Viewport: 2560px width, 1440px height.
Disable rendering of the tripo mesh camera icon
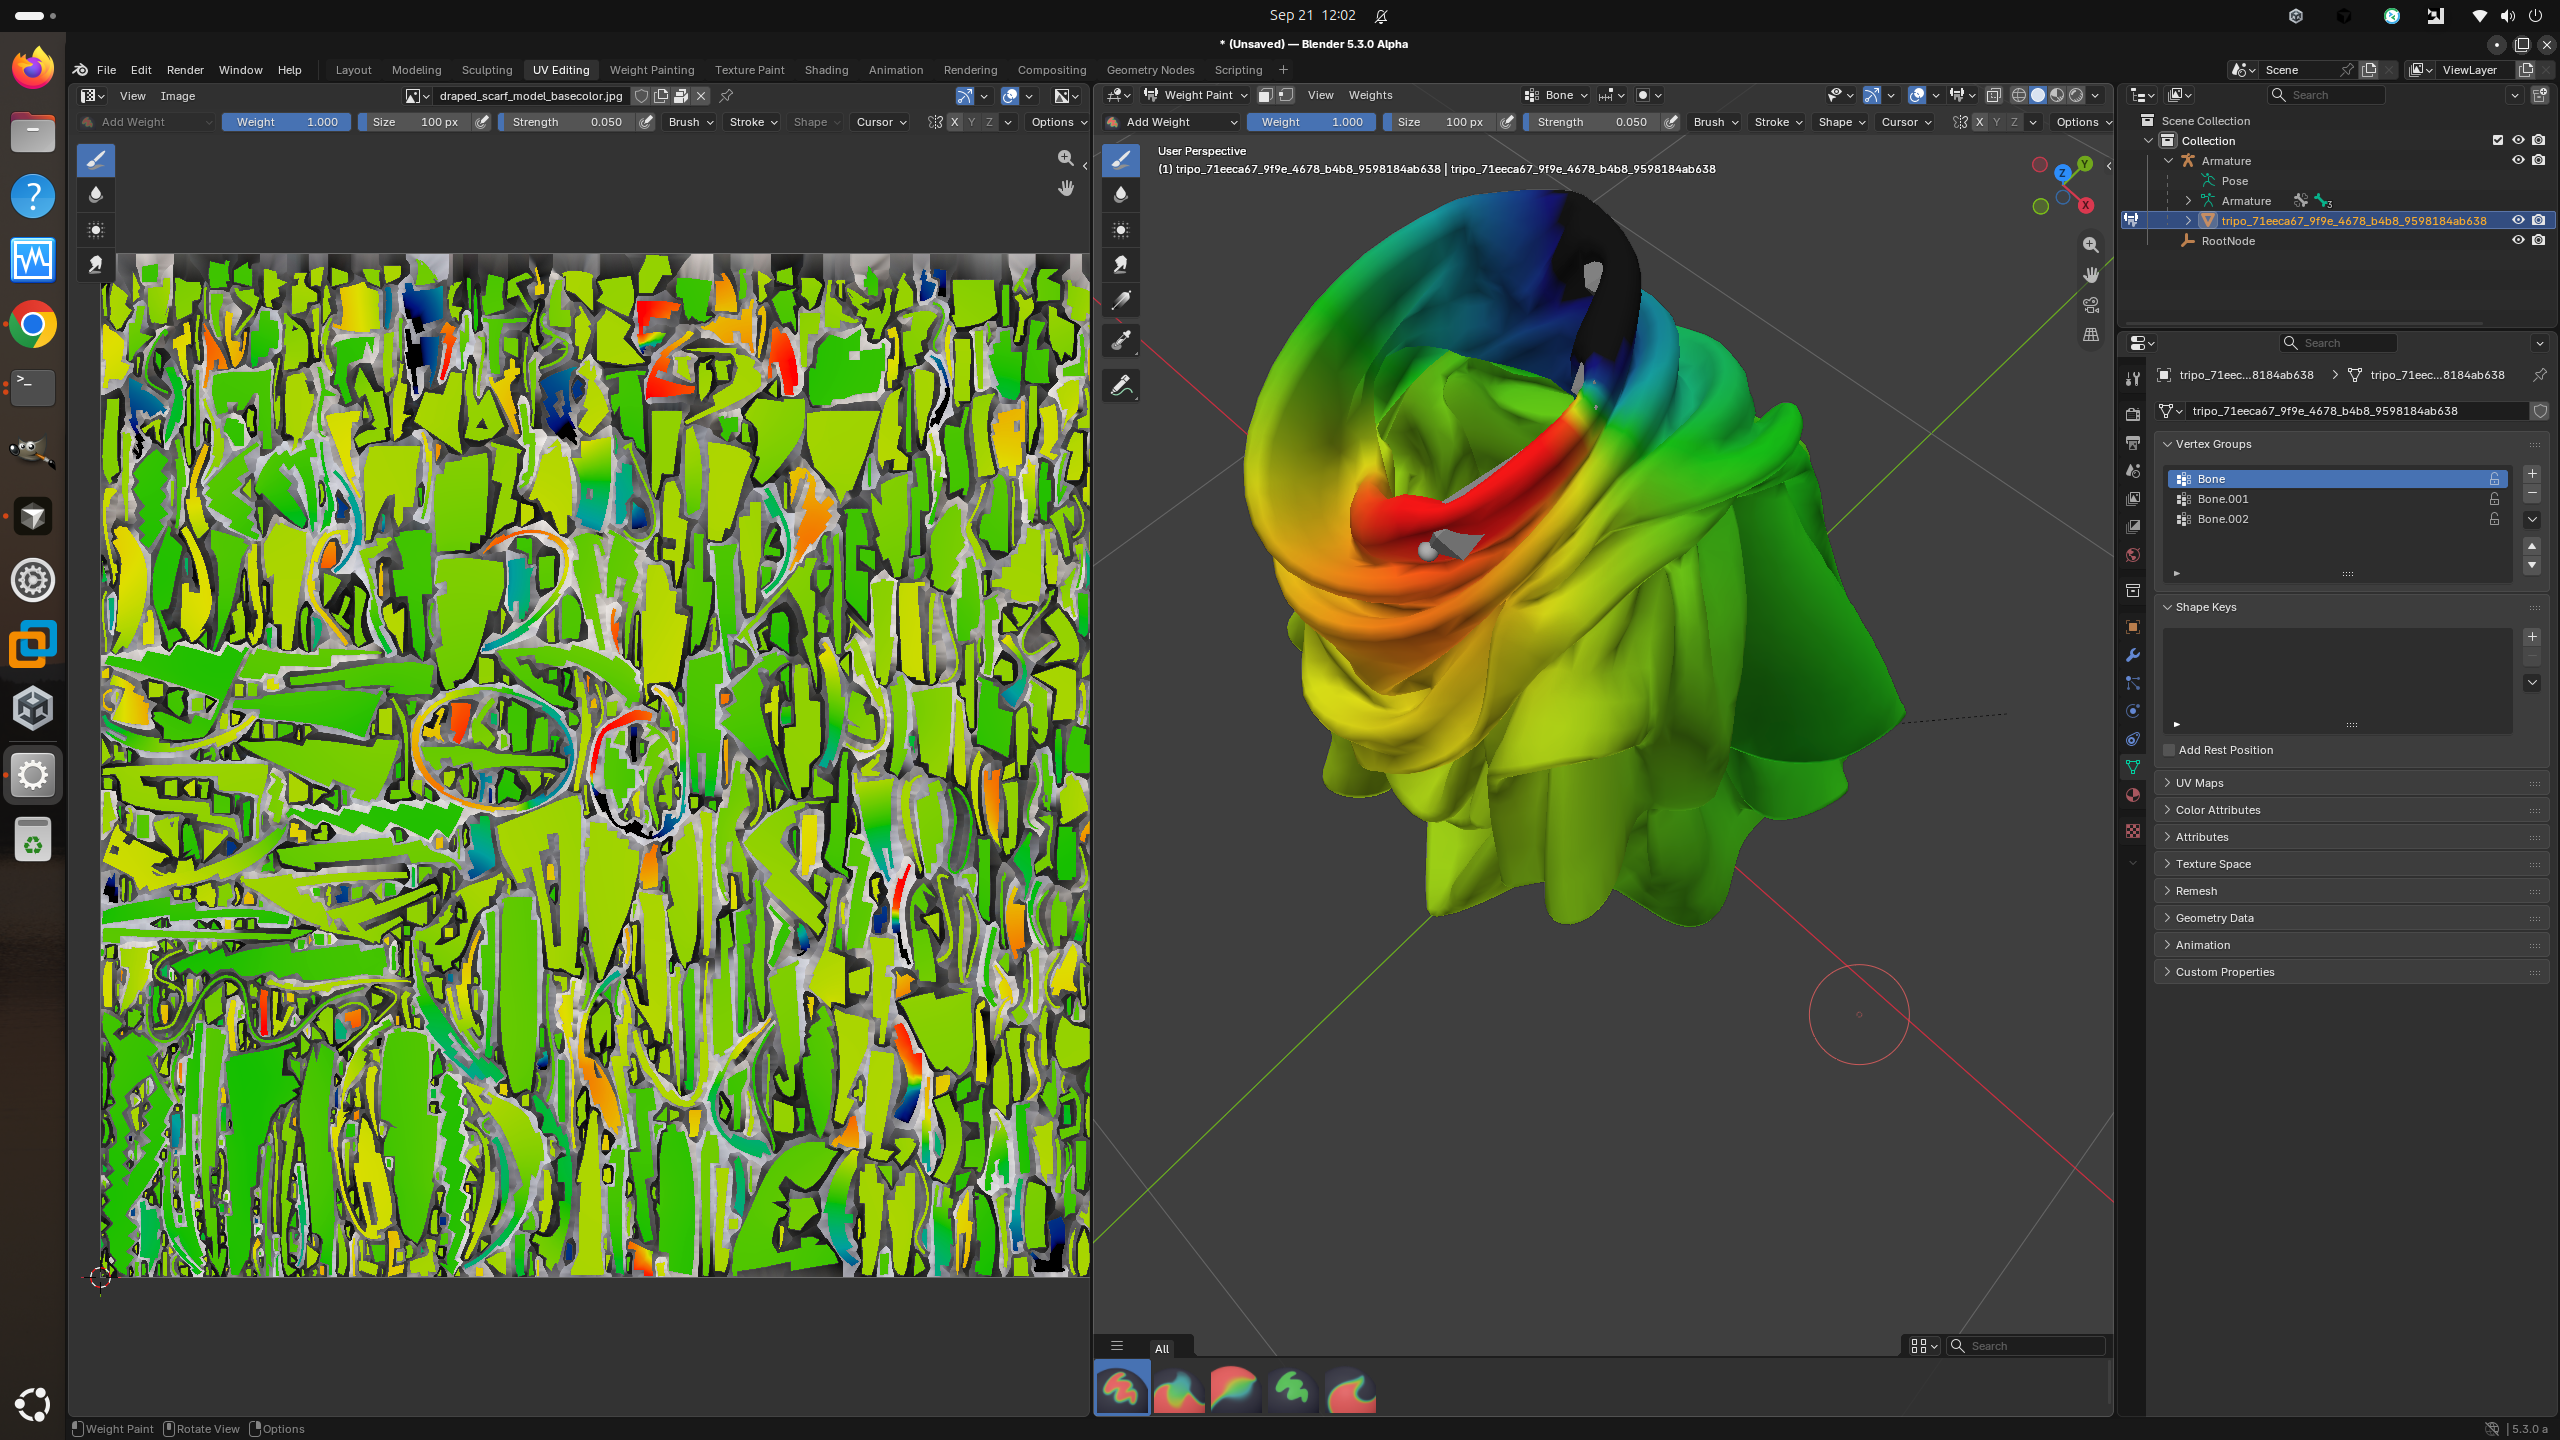pyautogui.click(x=2538, y=220)
